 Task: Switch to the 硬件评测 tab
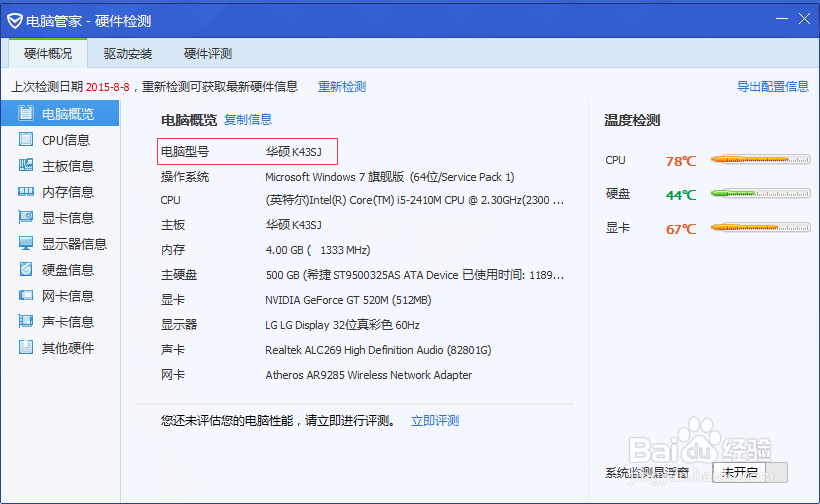208,53
